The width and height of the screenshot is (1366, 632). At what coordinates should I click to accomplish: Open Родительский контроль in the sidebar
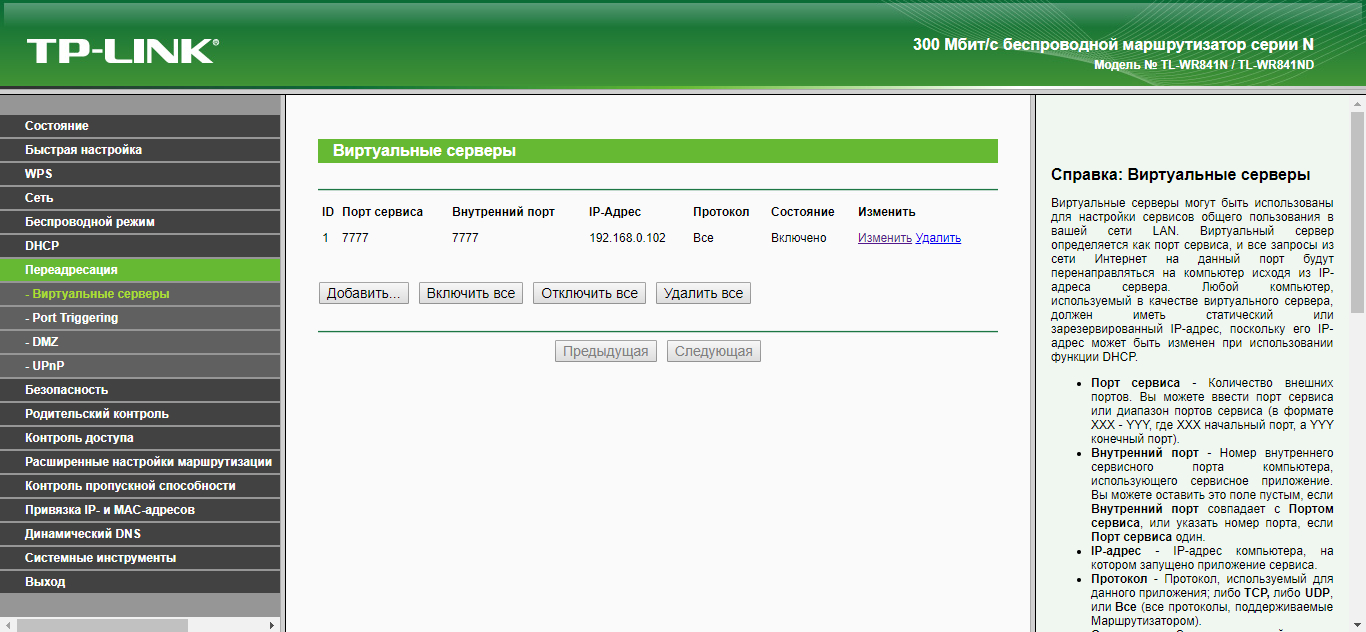pyautogui.click(x=140, y=414)
